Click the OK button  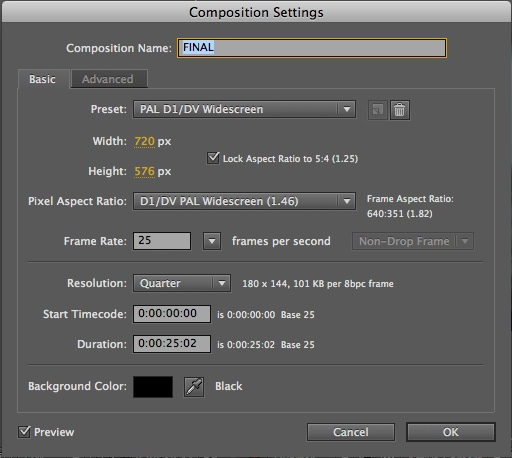pyautogui.click(x=451, y=432)
